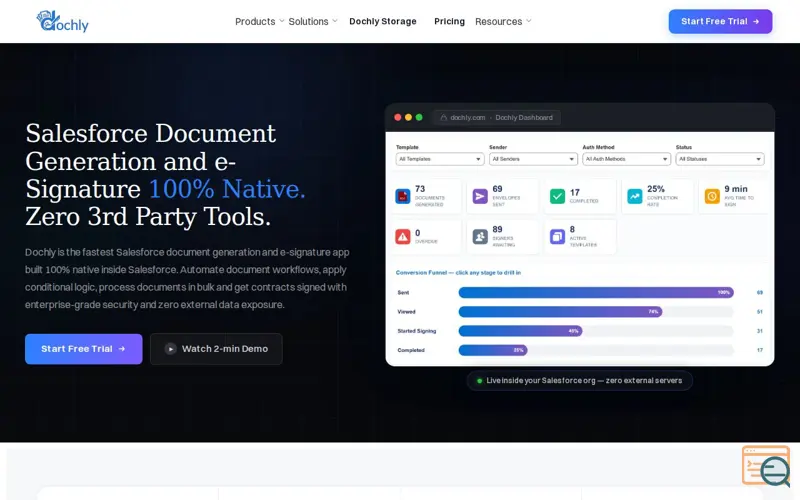Screen dimensions: 800x500
Task: Click the '100% Native.' headline text
Action: [x=227, y=189]
